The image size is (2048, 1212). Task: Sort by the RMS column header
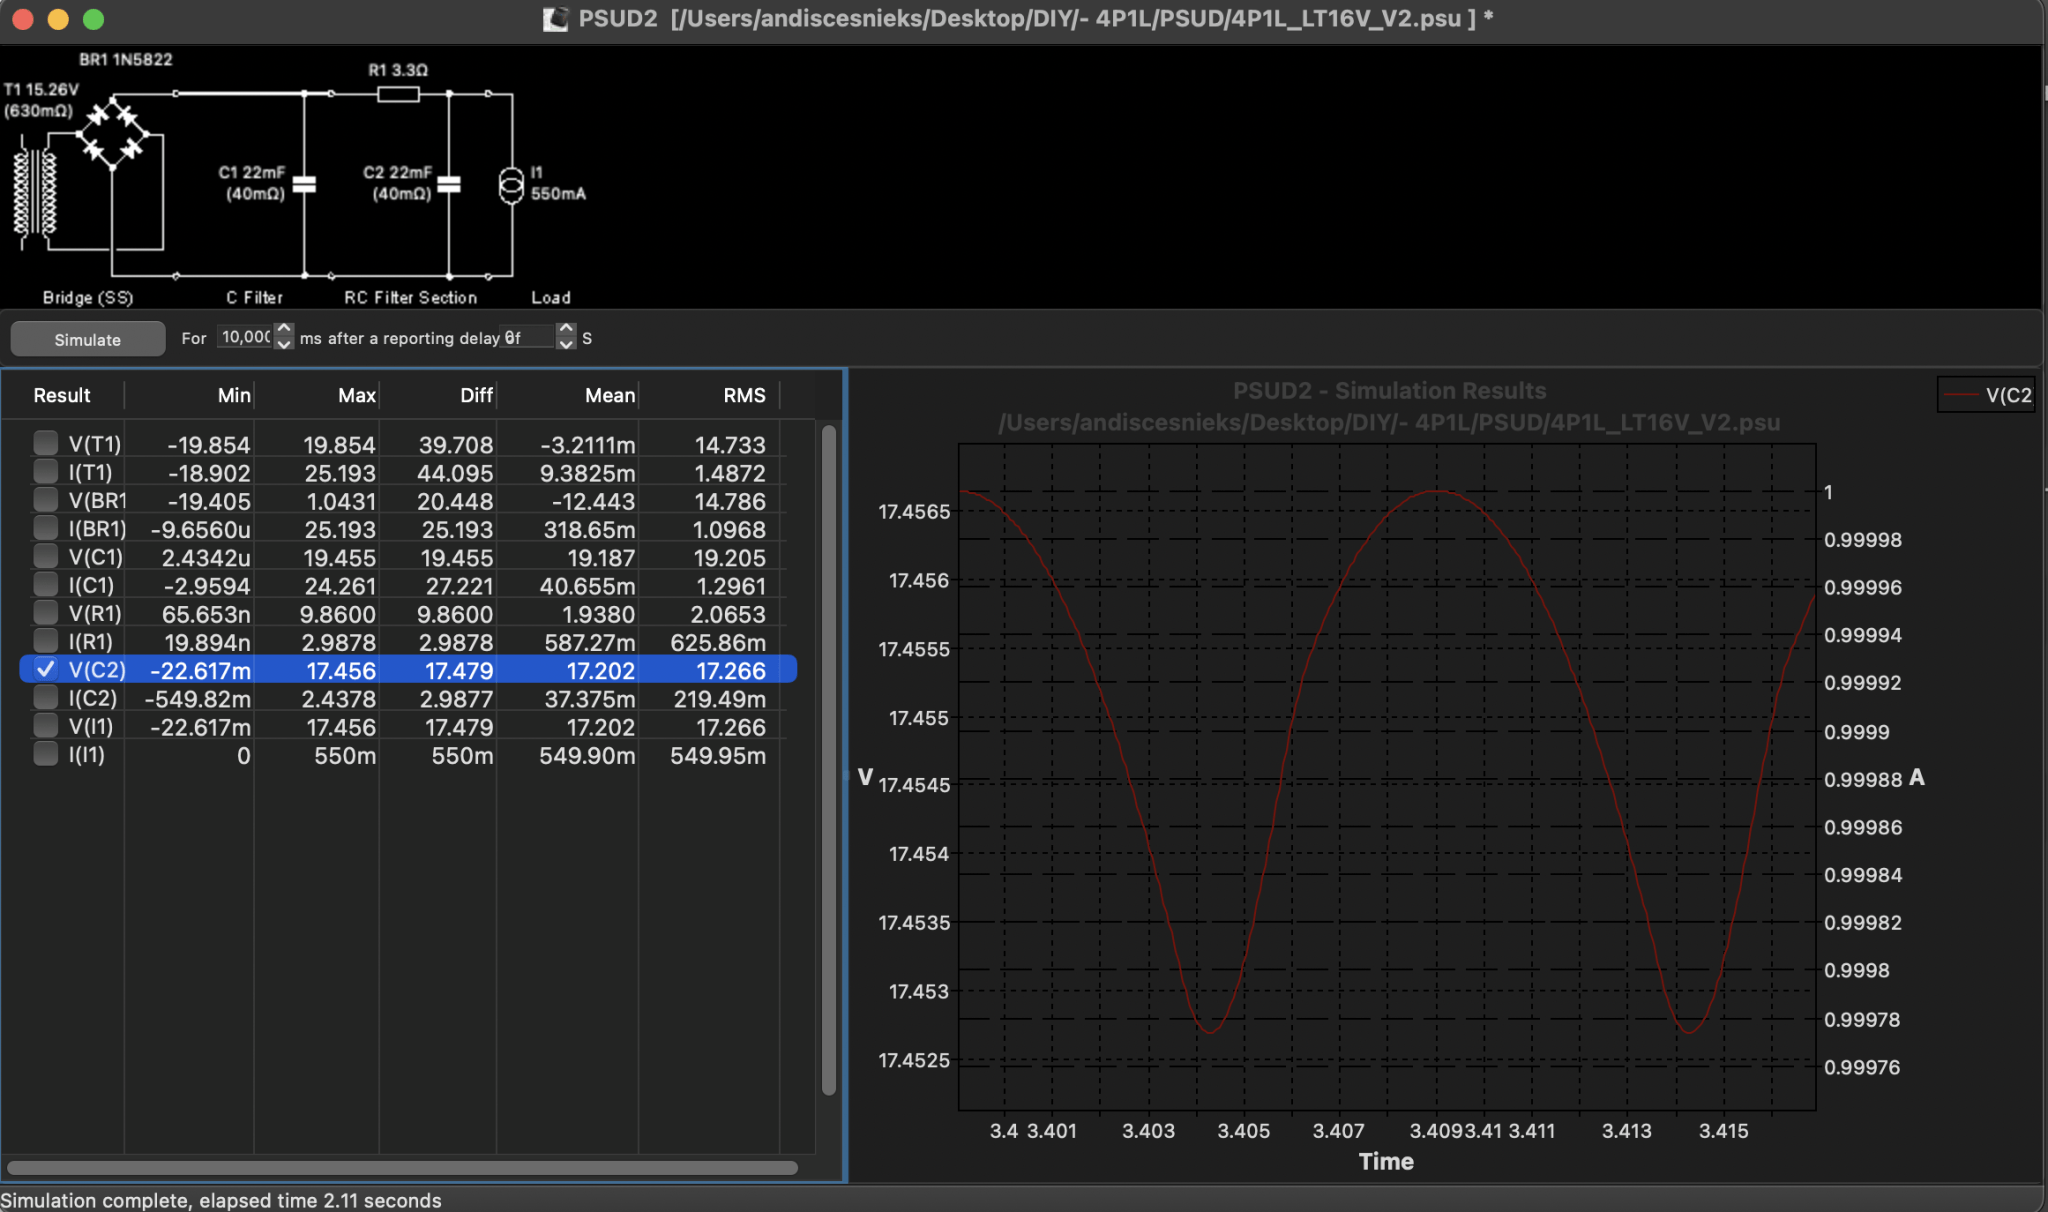coord(744,395)
